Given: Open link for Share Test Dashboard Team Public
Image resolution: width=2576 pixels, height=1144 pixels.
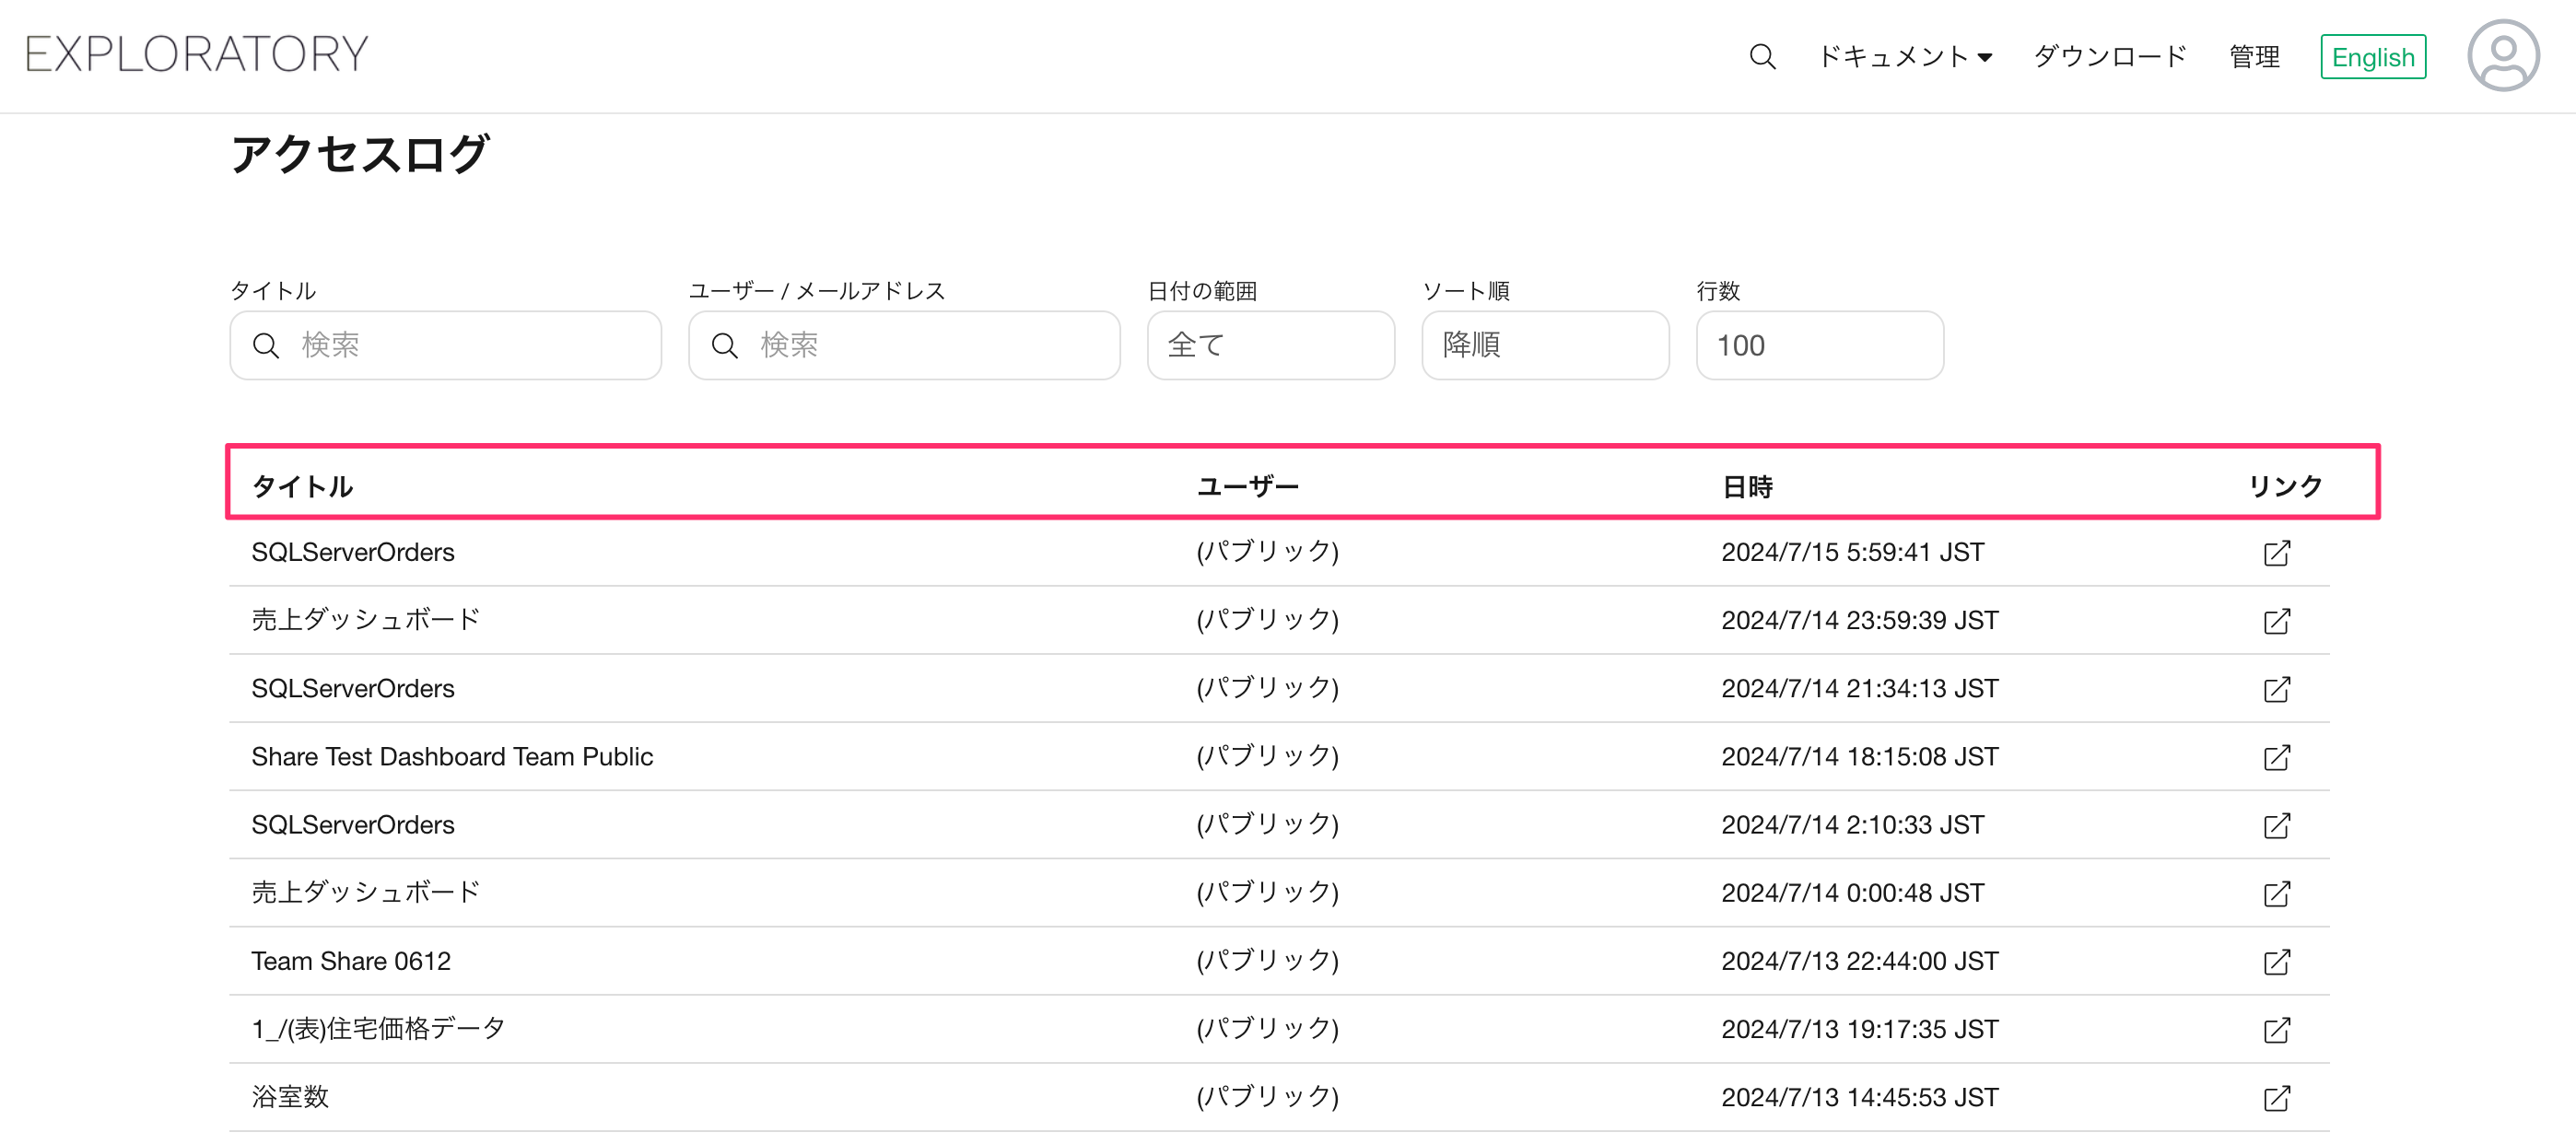Looking at the screenshot, I should pos(2277,757).
